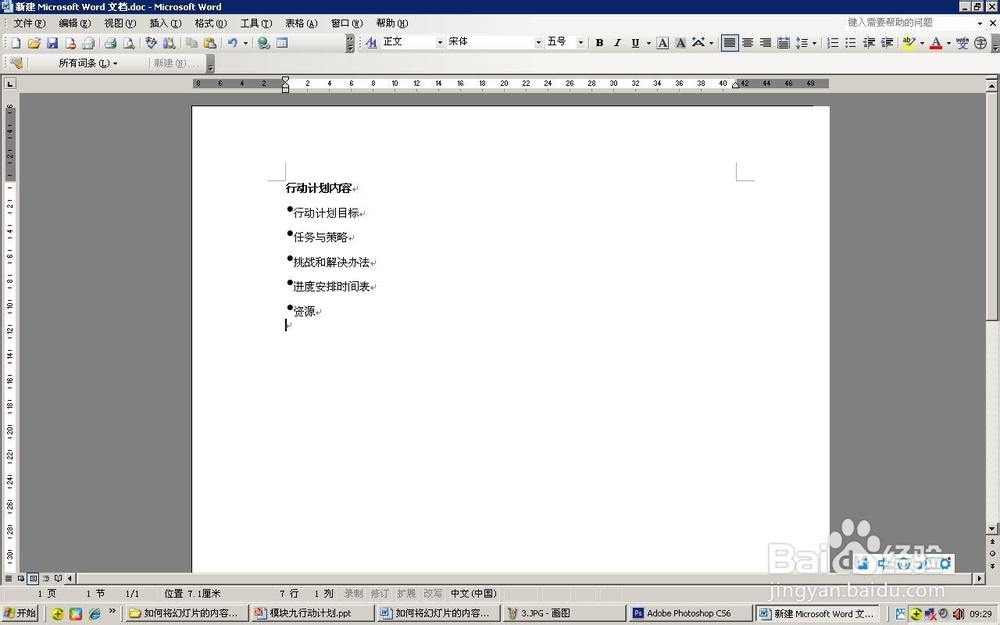The width and height of the screenshot is (1000, 625).
Task: Click the vertical scrollbar down arrow
Action: [992, 528]
